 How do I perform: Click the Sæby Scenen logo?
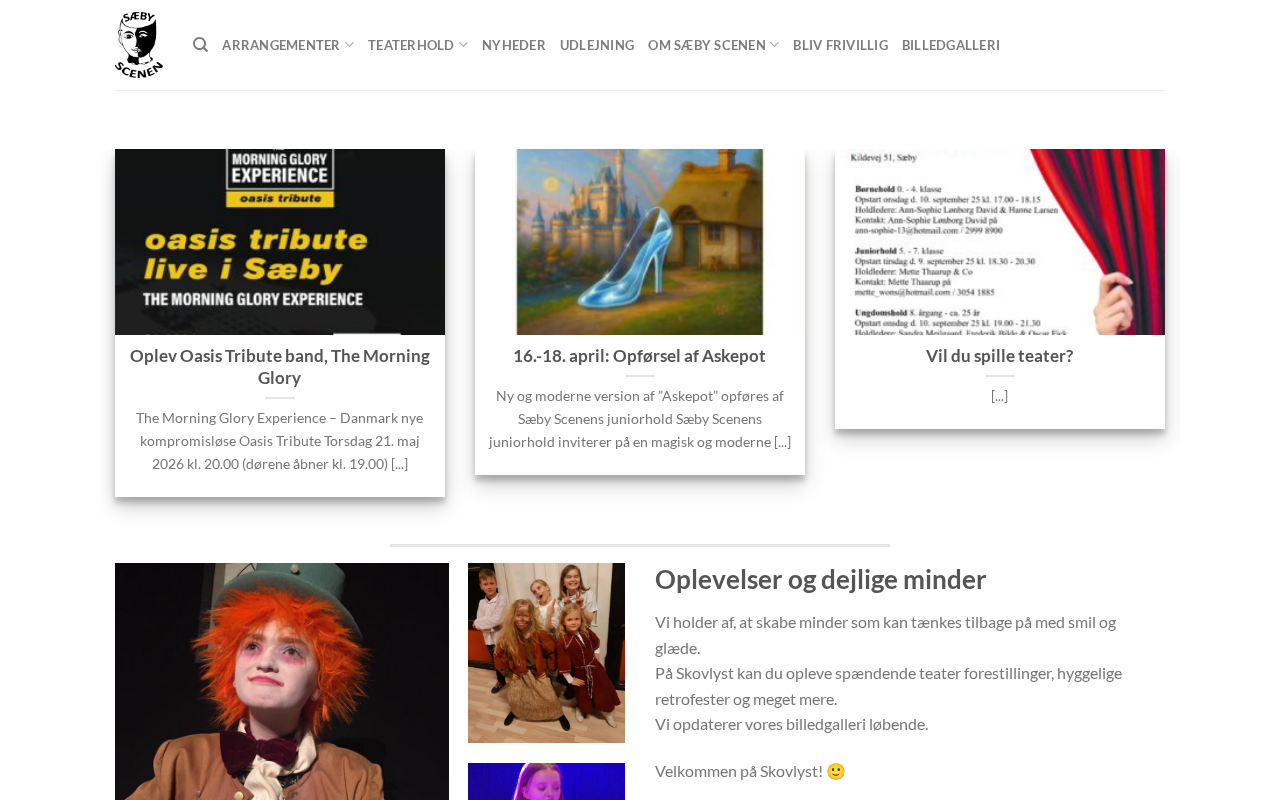point(139,45)
